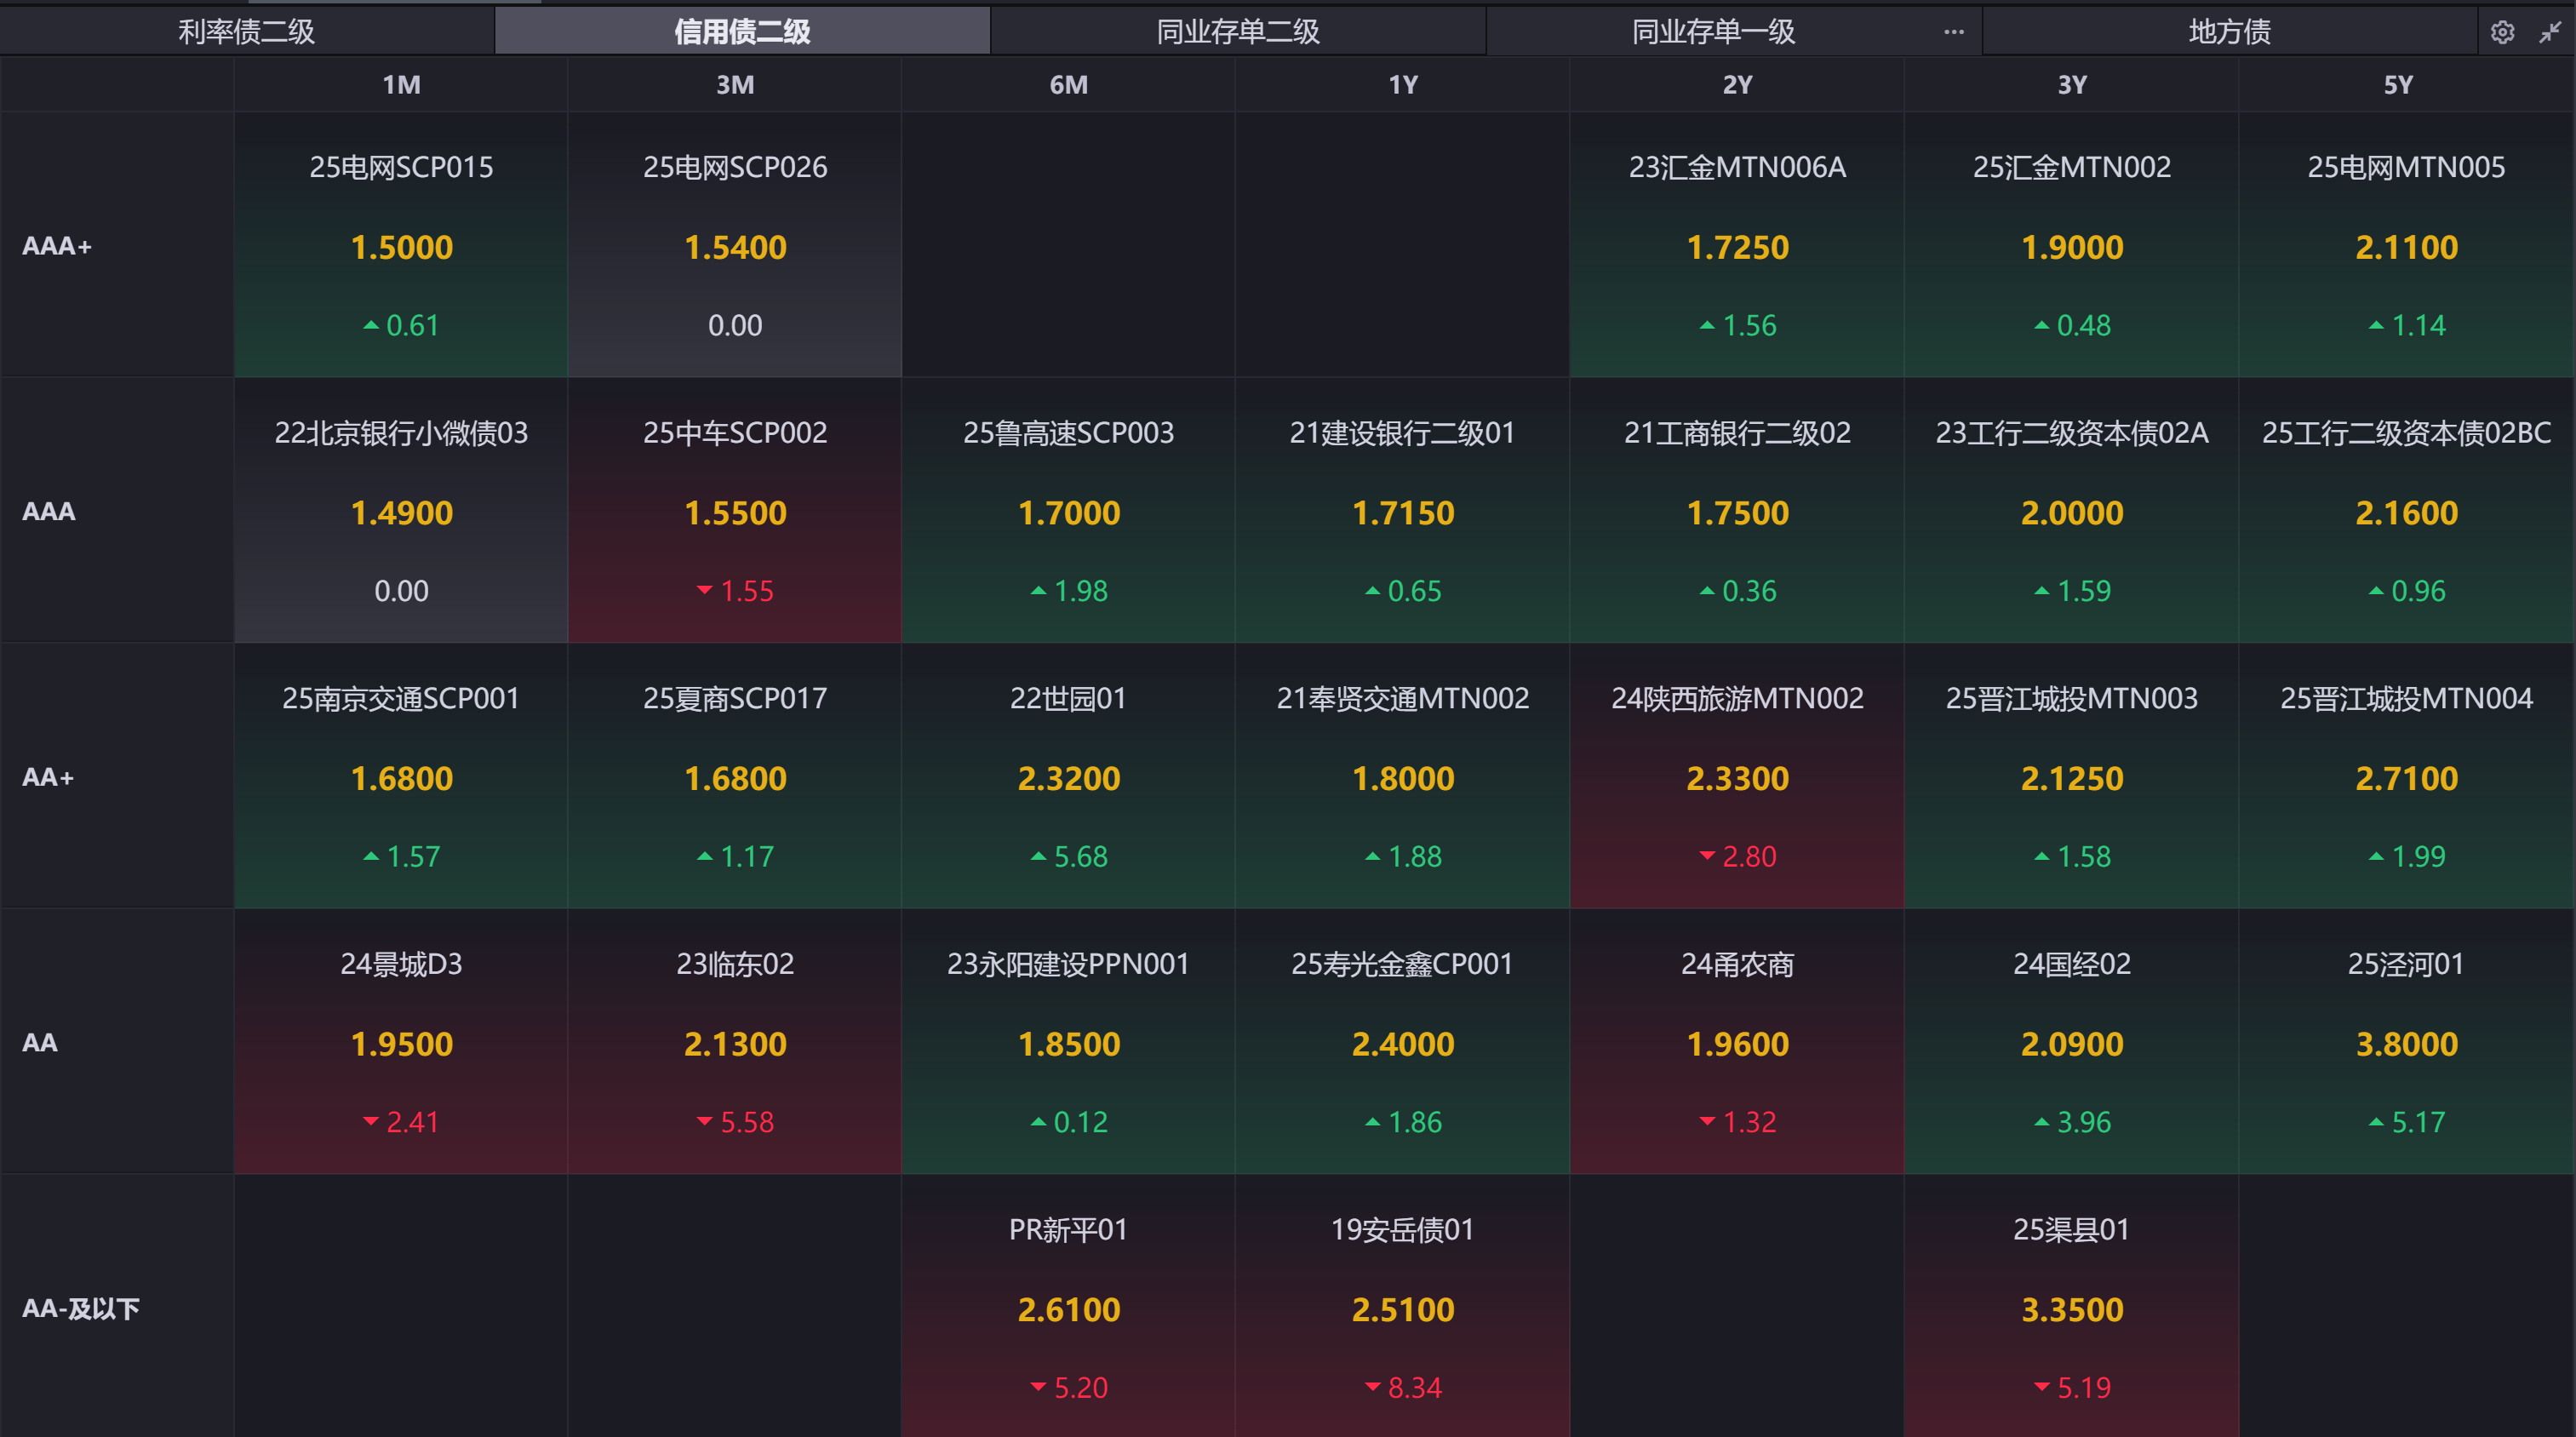Switch to 利率债二级 tab
This screenshot has height=1437, width=2576.
coord(246,32)
